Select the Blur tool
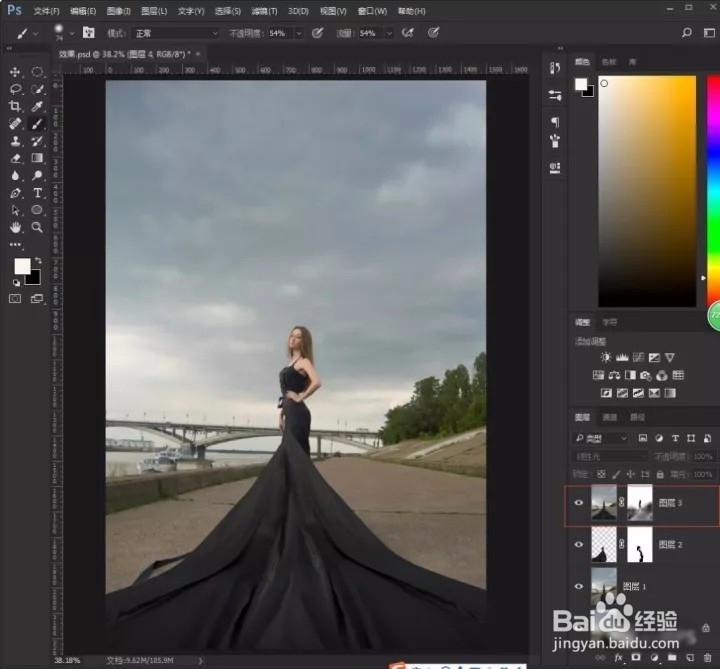Image resolution: width=720 pixels, height=669 pixels. 15,175
